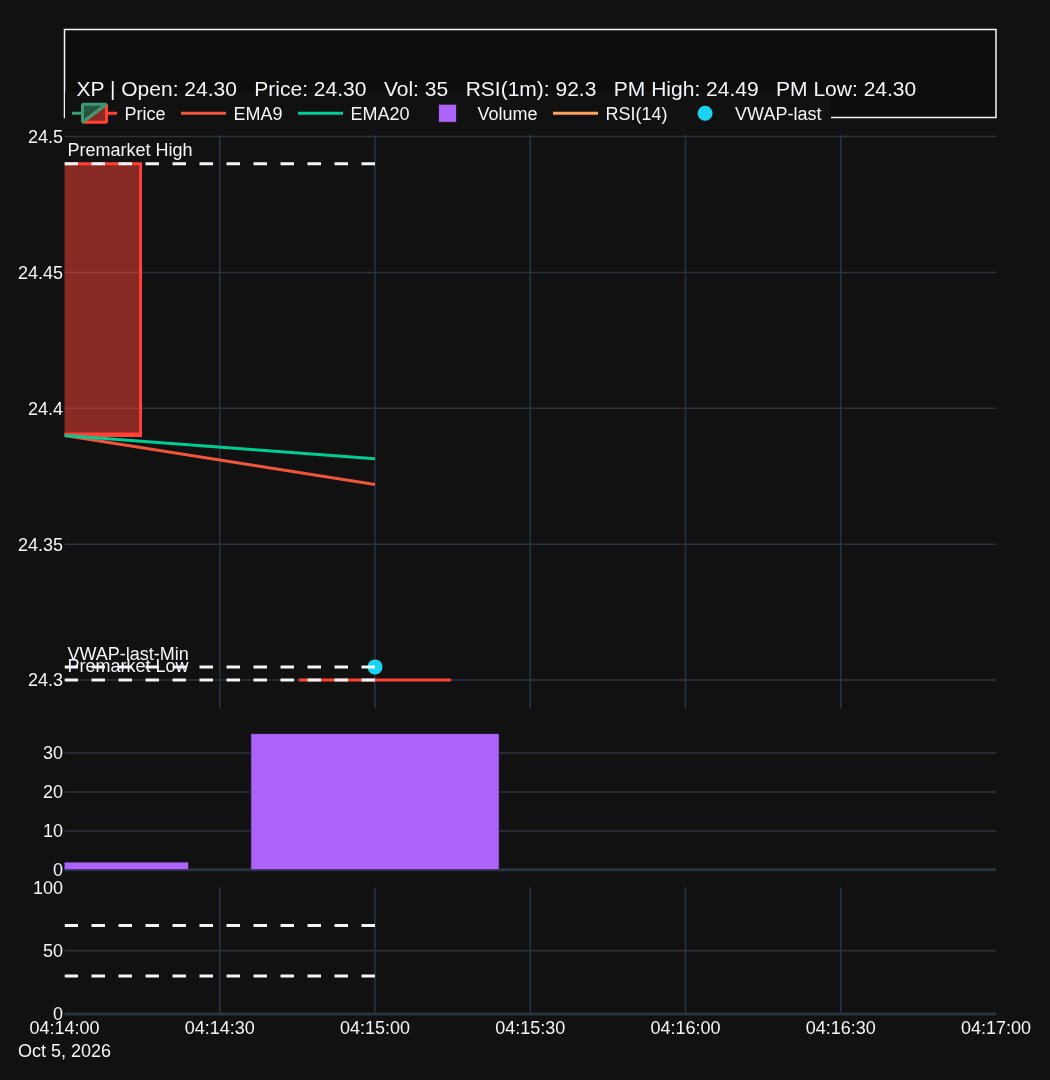Screen dimensions: 1050x1080
Task: Click the Premarket Low annotation label
Action: tap(127, 667)
